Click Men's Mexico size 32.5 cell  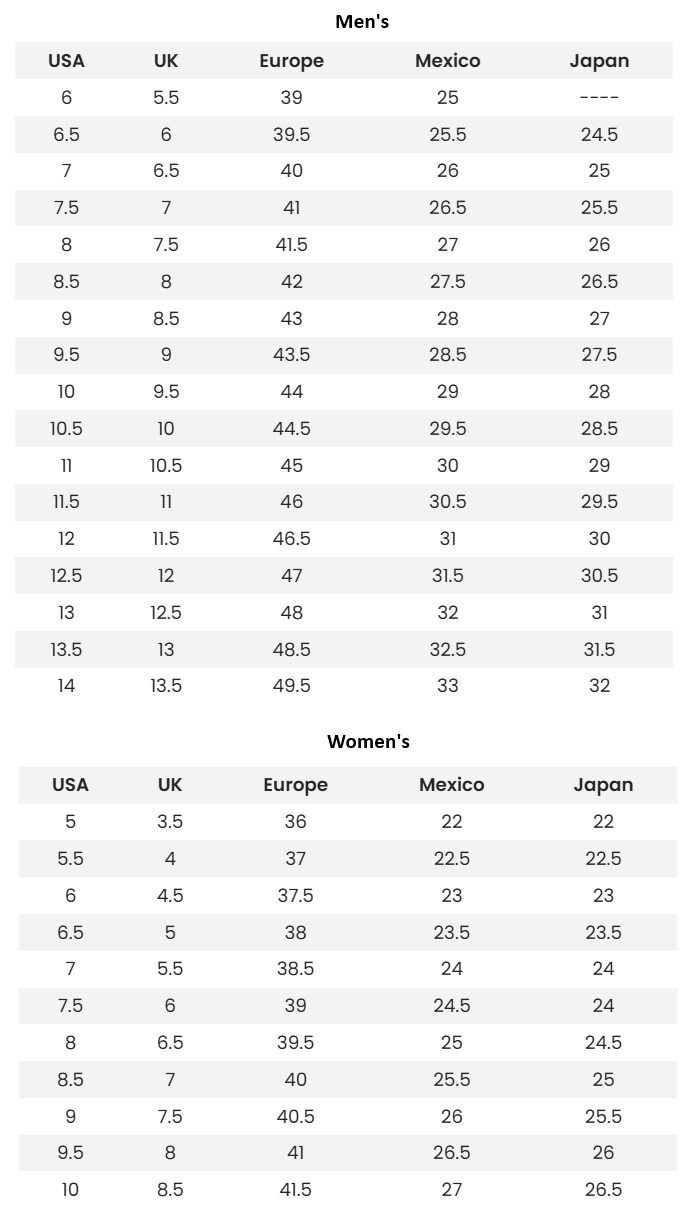pyautogui.click(x=448, y=649)
